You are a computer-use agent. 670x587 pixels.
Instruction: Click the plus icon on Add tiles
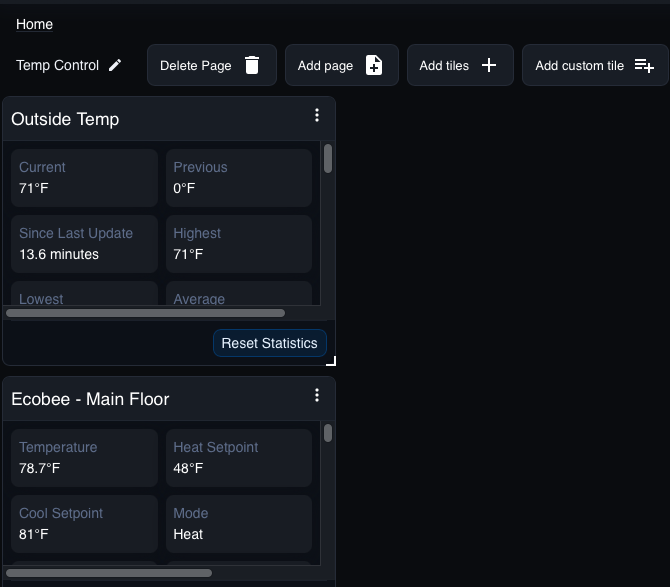click(489, 65)
